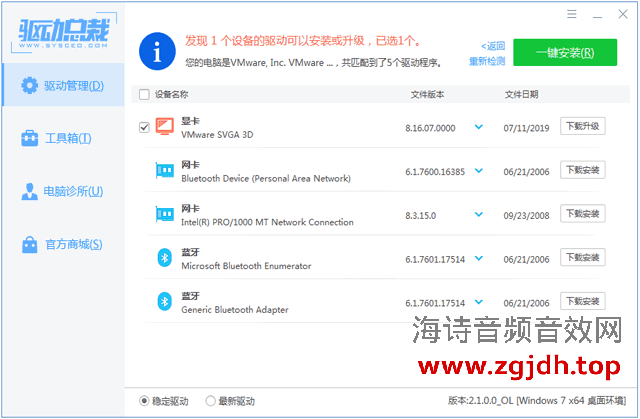Click version number 6.1.7600.16385
The width and height of the screenshot is (640, 419).
pos(435,172)
